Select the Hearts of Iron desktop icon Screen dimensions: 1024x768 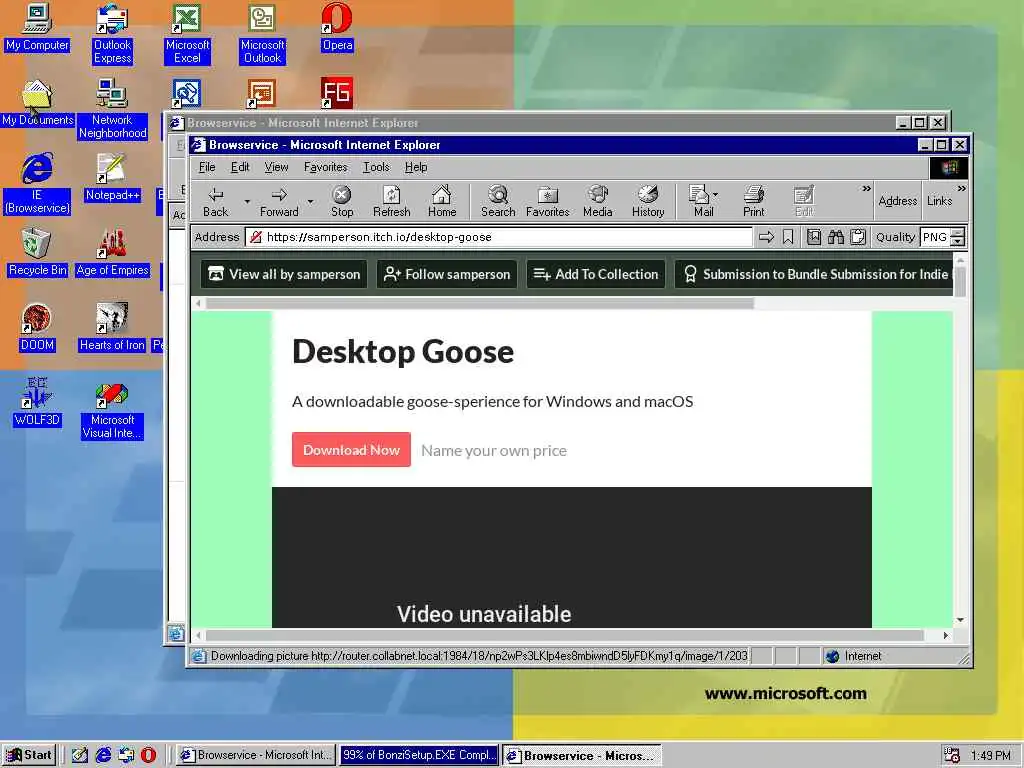click(x=112, y=327)
